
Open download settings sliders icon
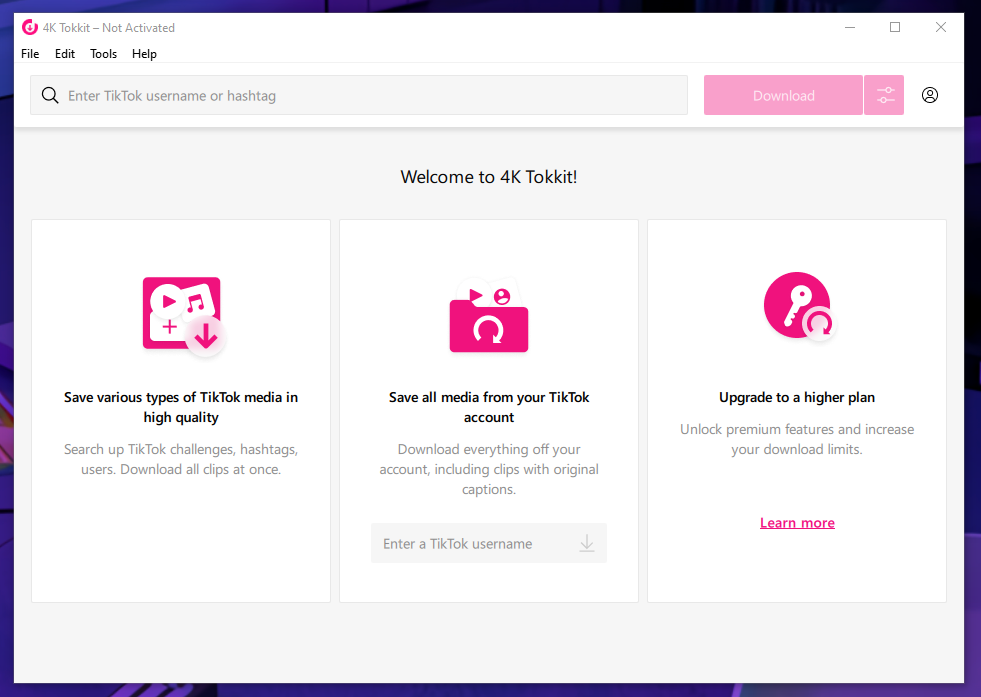coord(885,96)
